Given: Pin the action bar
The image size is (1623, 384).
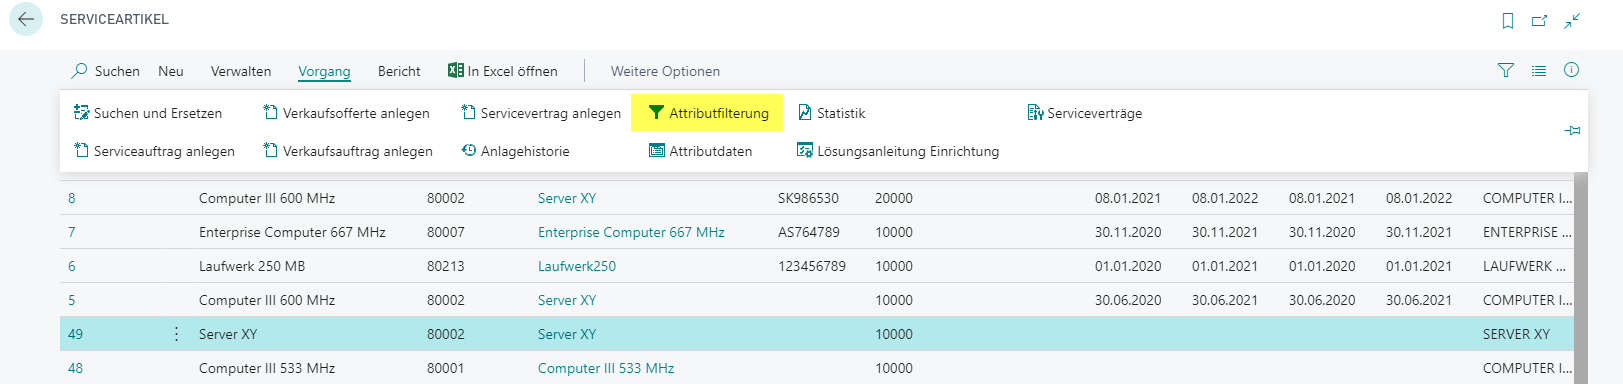Looking at the screenshot, I should click(1572, 131).
